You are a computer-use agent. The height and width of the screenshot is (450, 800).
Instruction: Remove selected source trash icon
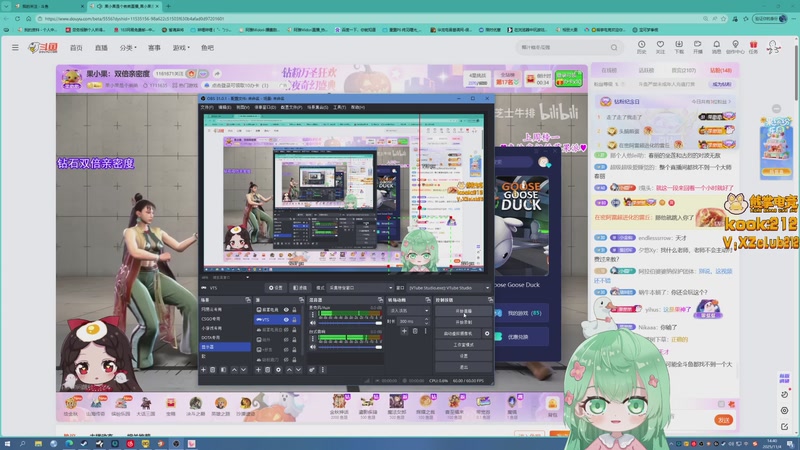point(267,370)
